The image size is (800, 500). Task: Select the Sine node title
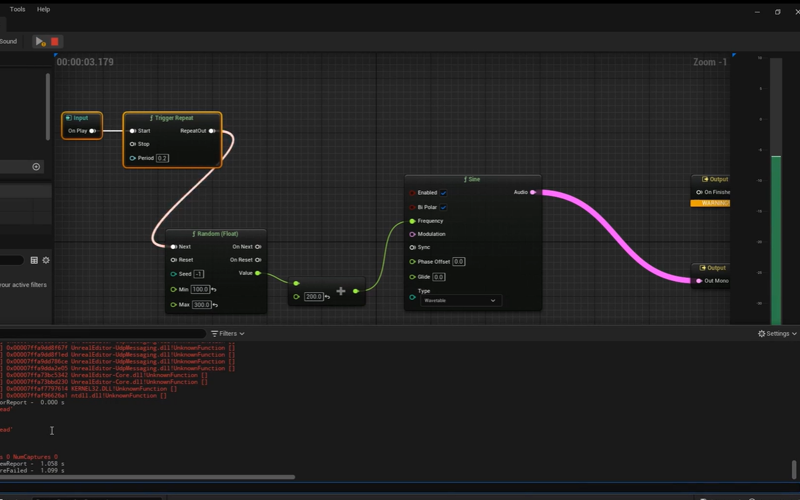click(x=472, y=179)
